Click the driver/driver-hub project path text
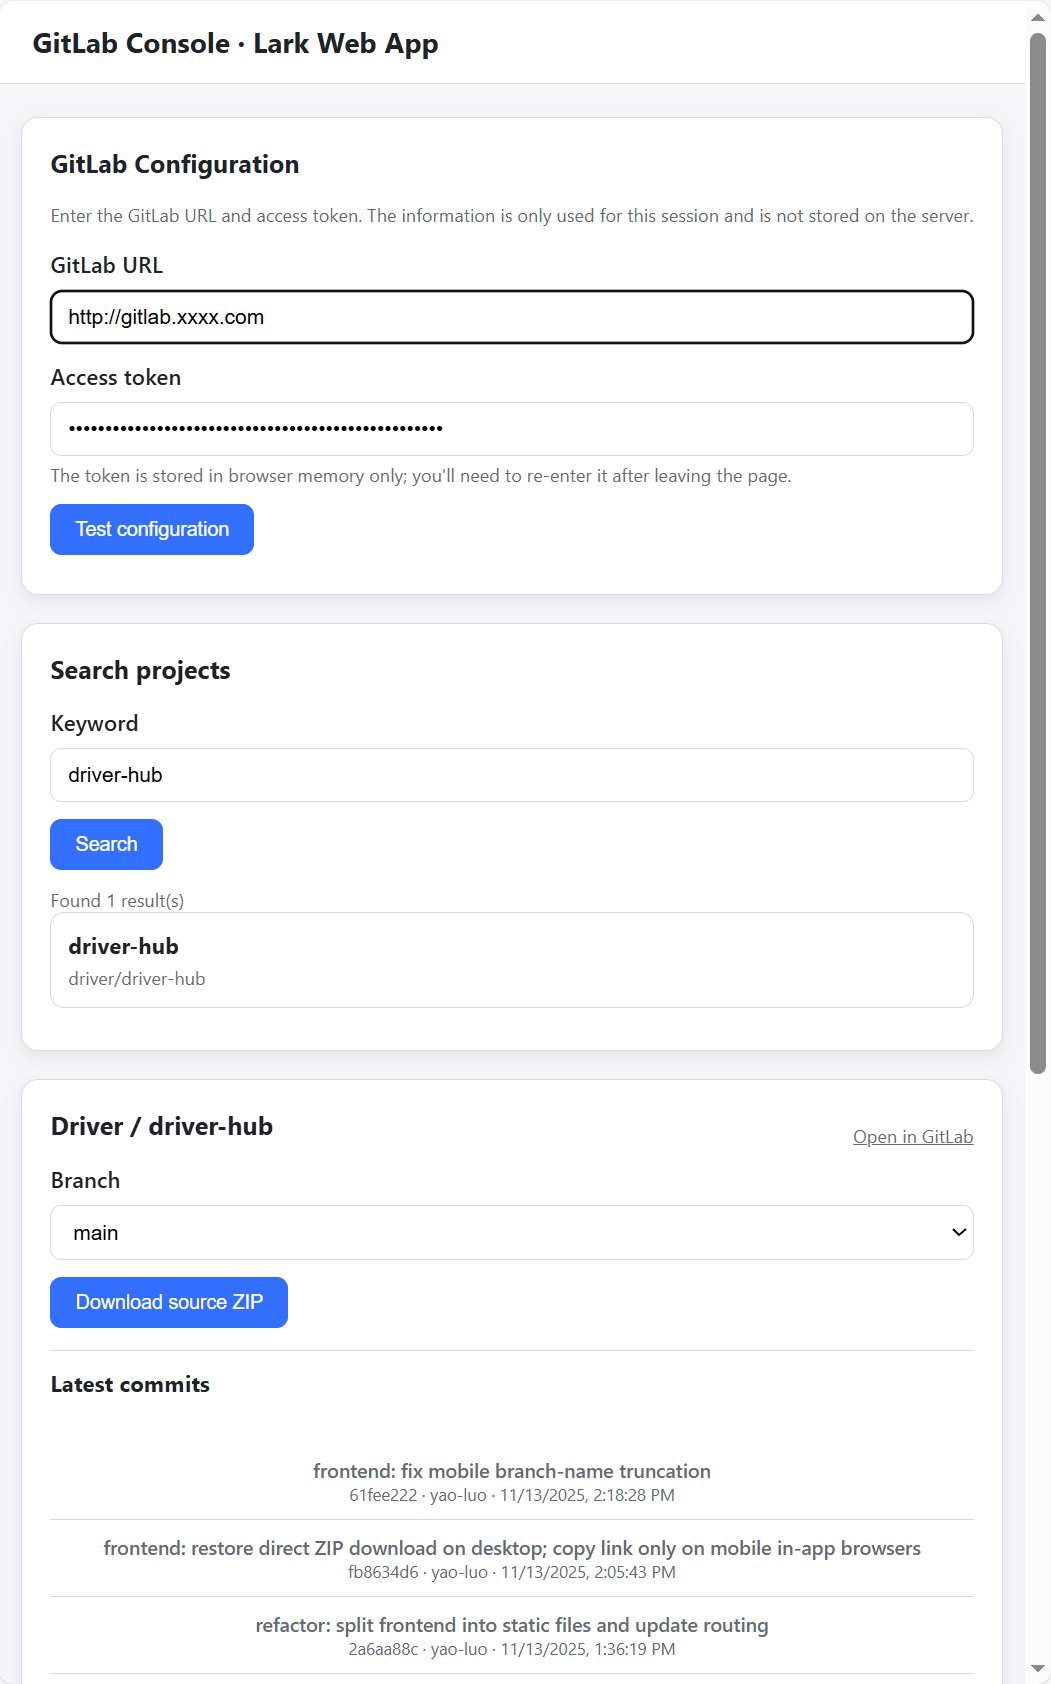1051x1684 pixels. (137, 979)
